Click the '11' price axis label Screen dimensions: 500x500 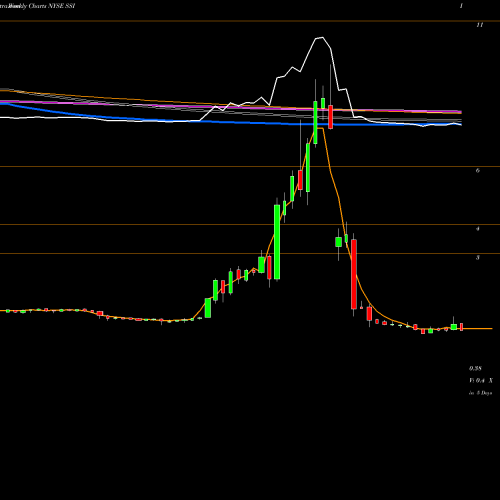pyautogui.click(x=479, y=25)
